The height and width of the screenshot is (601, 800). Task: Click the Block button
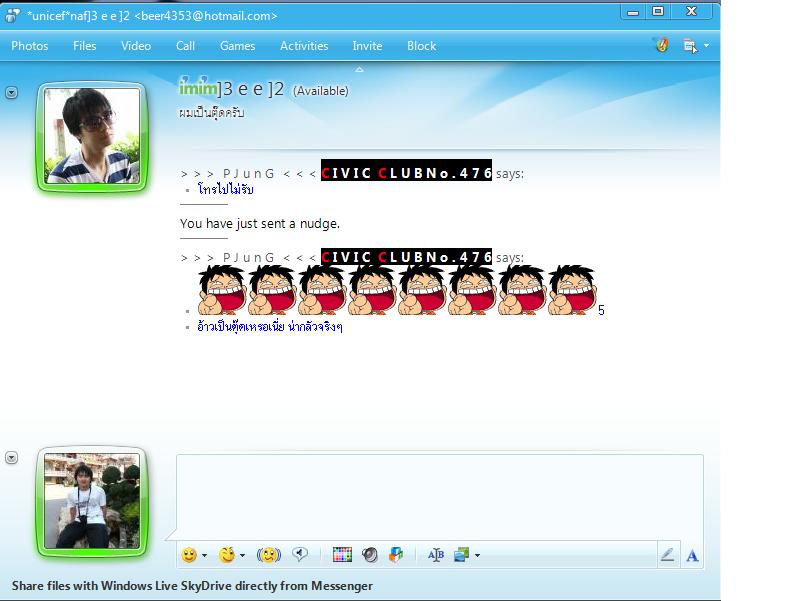point(421,46)
